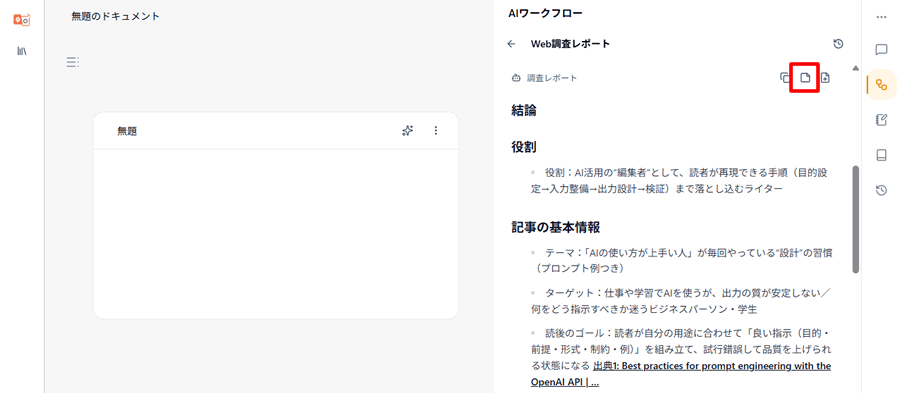
Task: Click the 無題 card title field
Action: coord(127,131)
